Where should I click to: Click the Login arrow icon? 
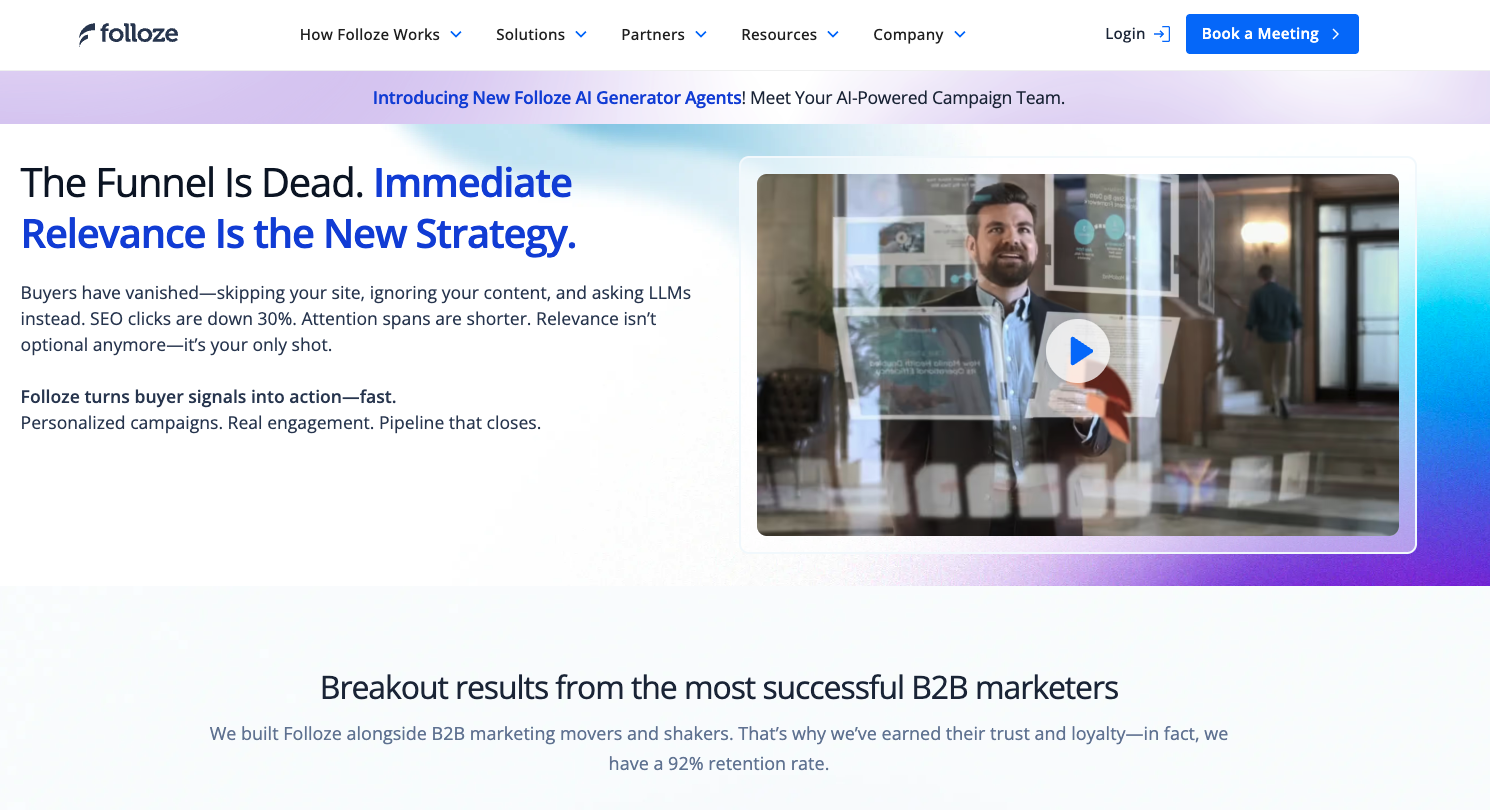pyautogui.click(x=1161, y=34)
